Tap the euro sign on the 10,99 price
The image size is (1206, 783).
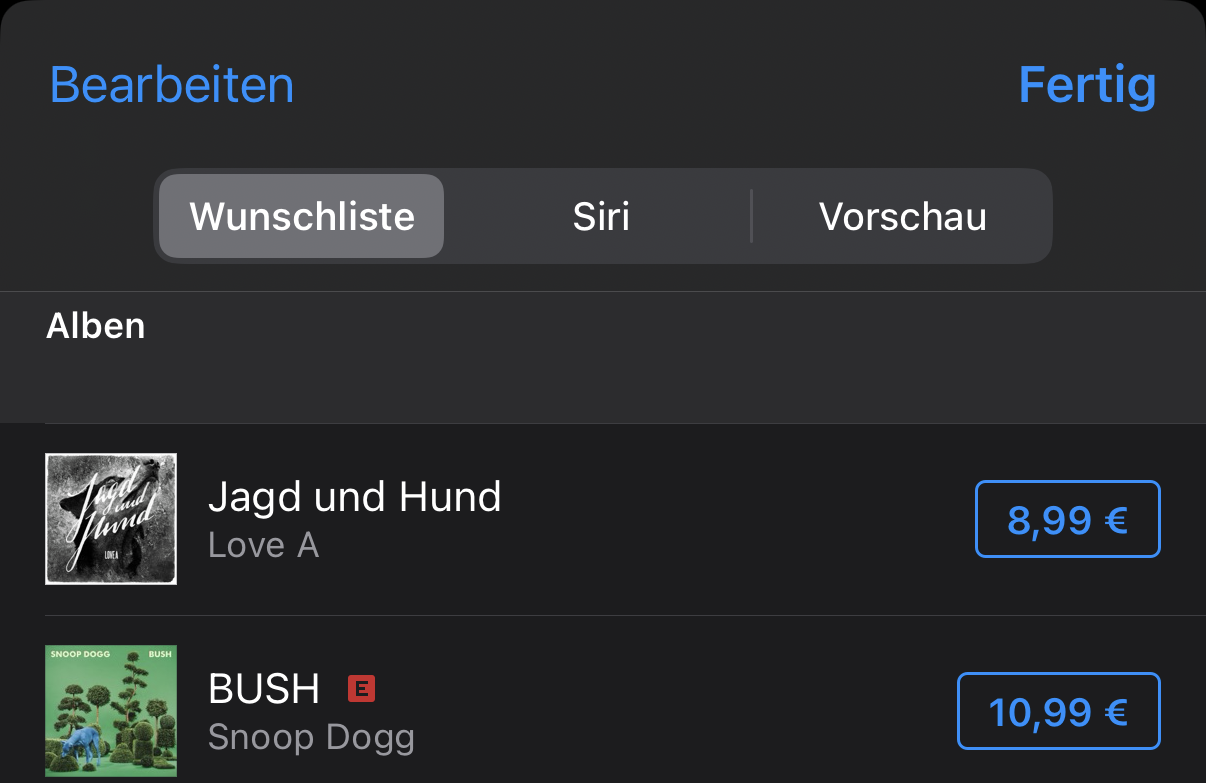[x=1116, y=711]
